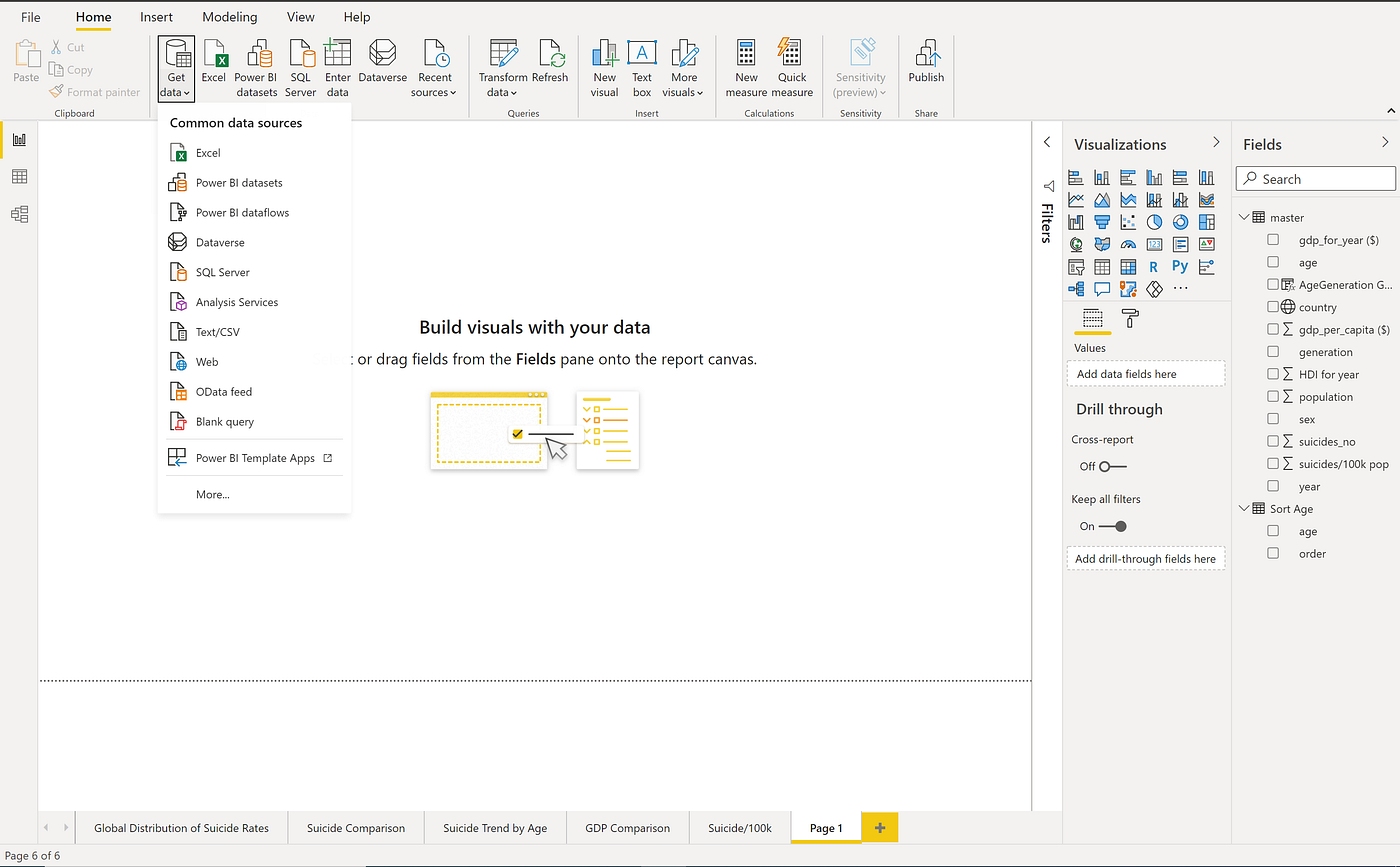Viewport: 1400px width, 867px height.
Task: Collapse the Visualizations pane chevron
Action: click(x=1216, y=143)
